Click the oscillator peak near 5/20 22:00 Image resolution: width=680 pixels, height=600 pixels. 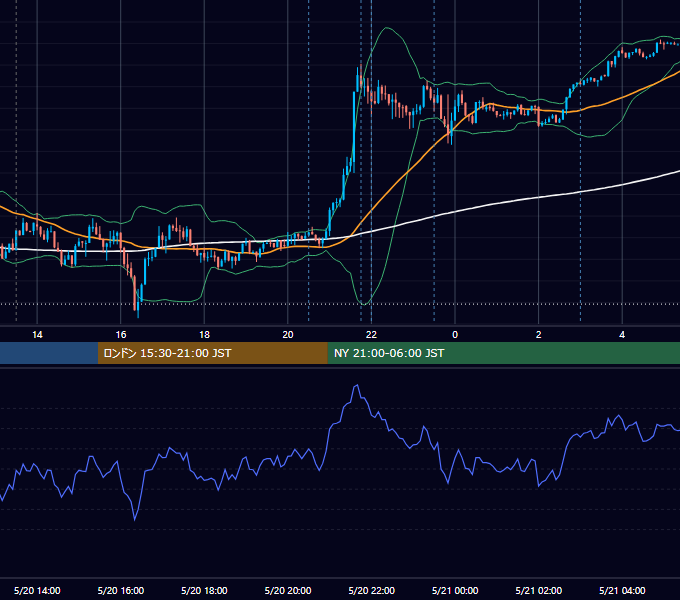(356, 385)
